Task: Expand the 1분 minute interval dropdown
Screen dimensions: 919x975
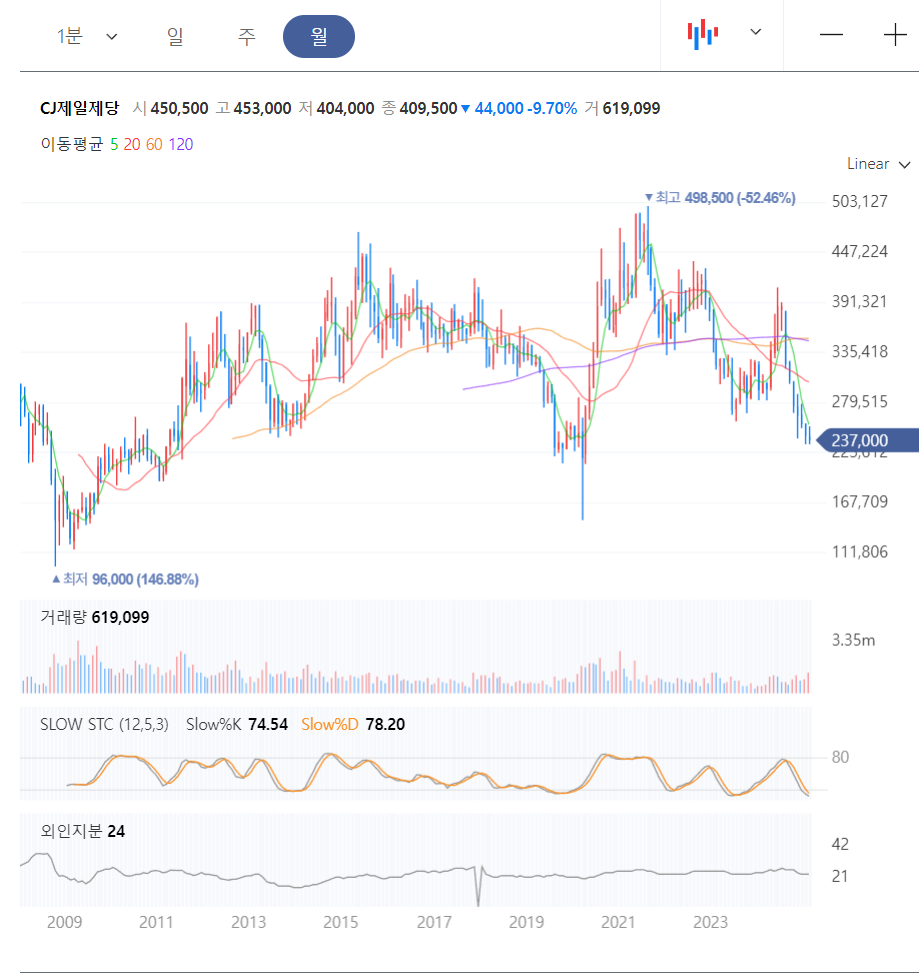Action: [x=87, y=37]
